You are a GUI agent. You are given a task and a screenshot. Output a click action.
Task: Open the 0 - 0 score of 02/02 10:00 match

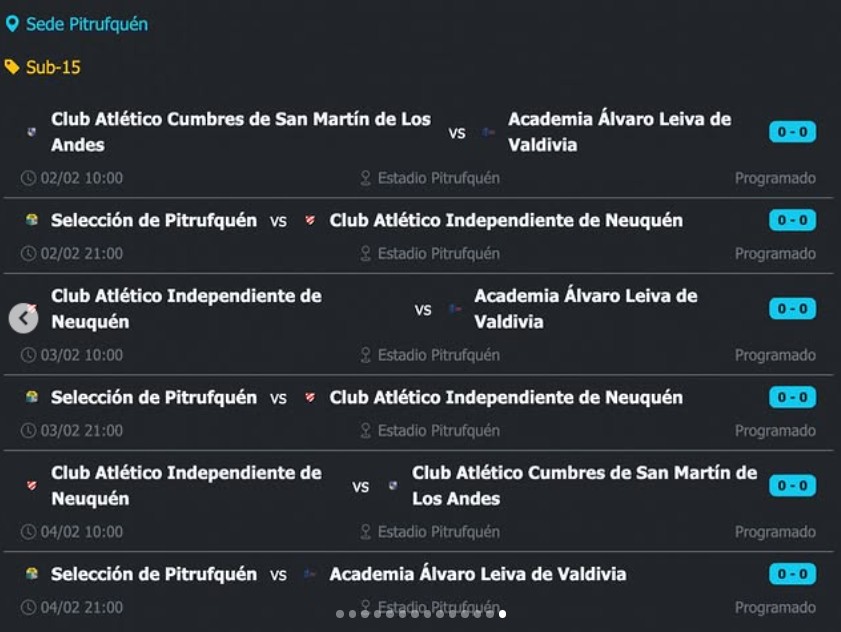pos(792,132)
